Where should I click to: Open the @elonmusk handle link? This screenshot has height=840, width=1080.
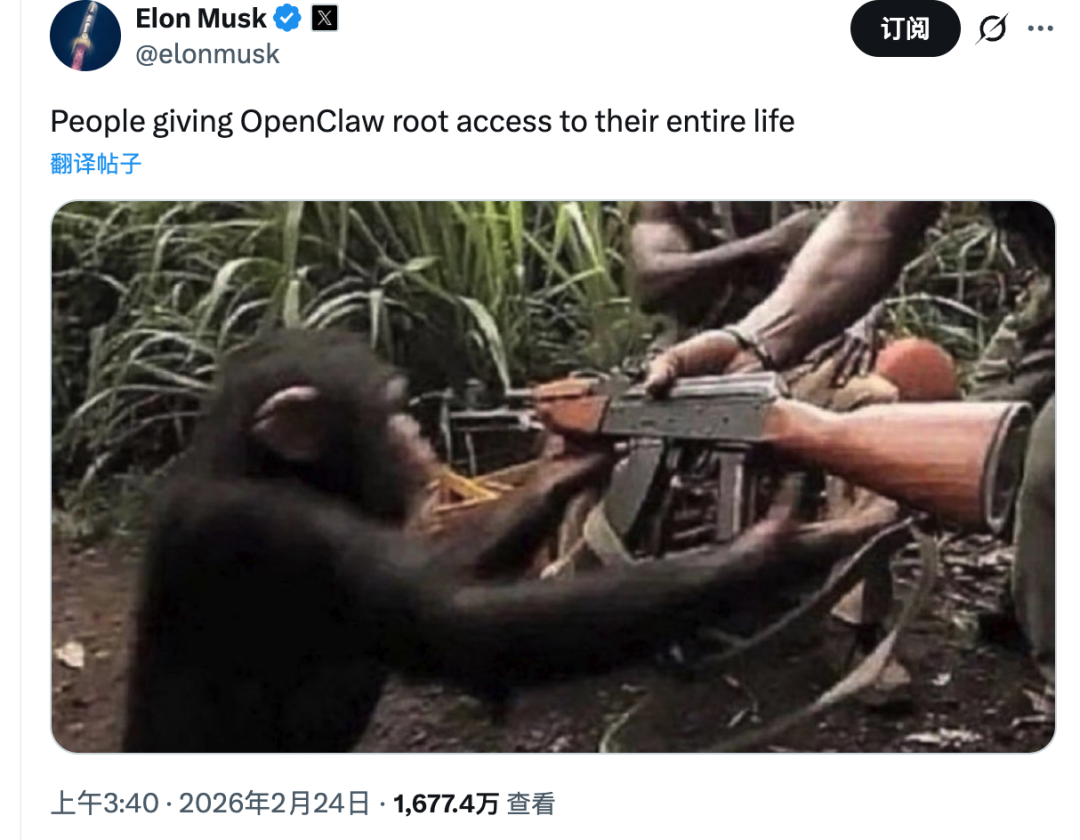207,54
